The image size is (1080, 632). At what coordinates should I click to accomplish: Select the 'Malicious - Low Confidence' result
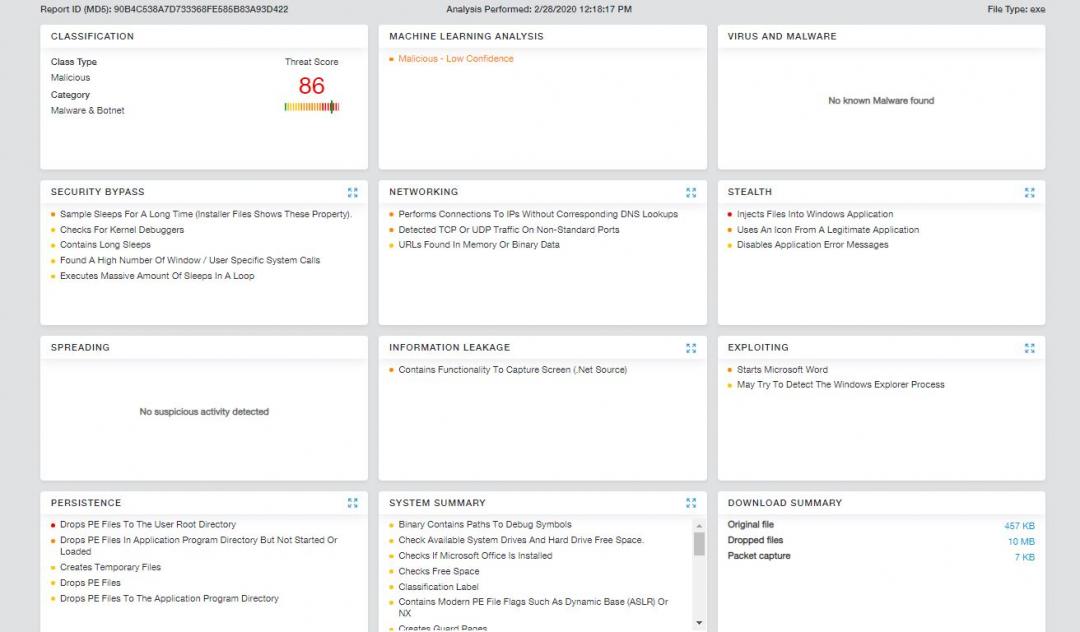click(455, 59)
